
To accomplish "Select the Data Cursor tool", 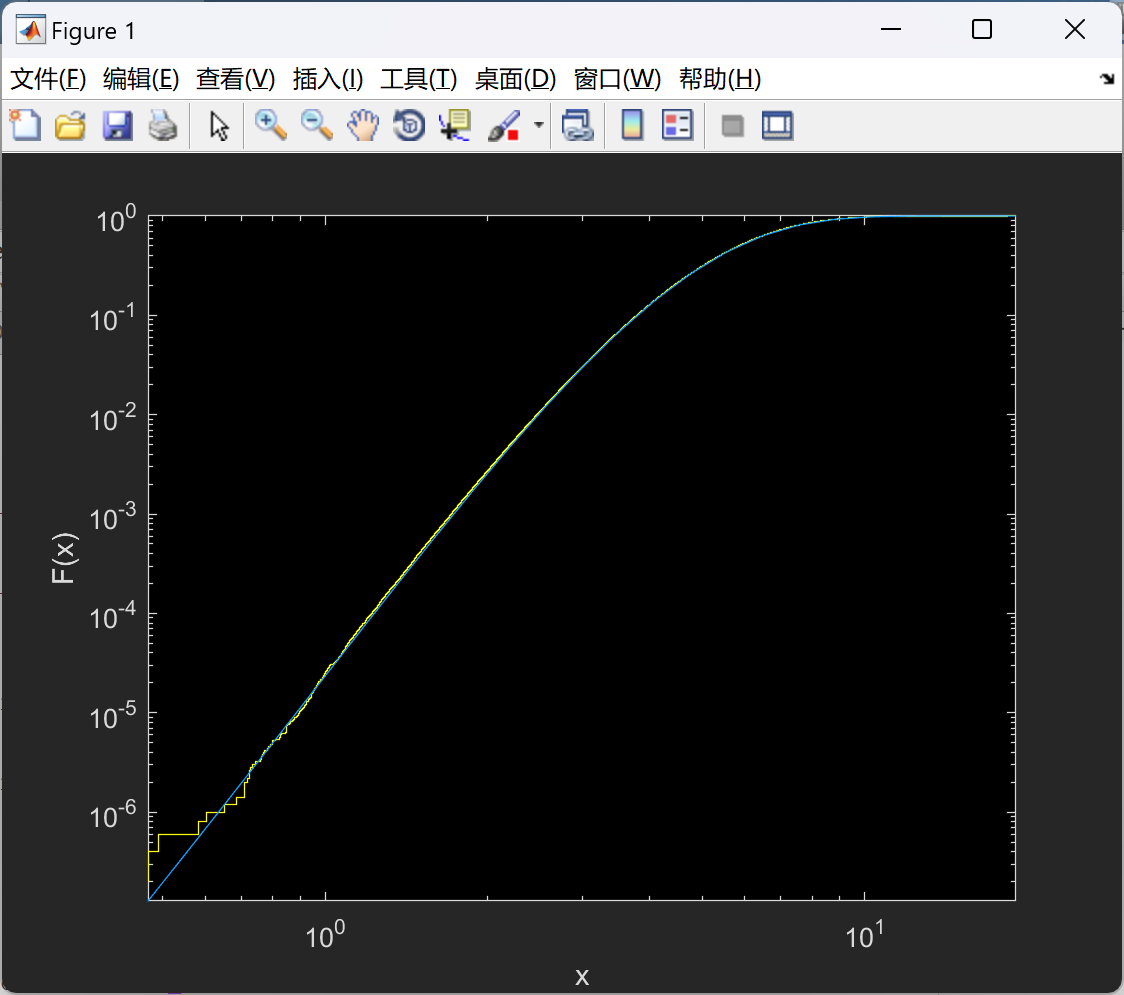I will (455, 125).
